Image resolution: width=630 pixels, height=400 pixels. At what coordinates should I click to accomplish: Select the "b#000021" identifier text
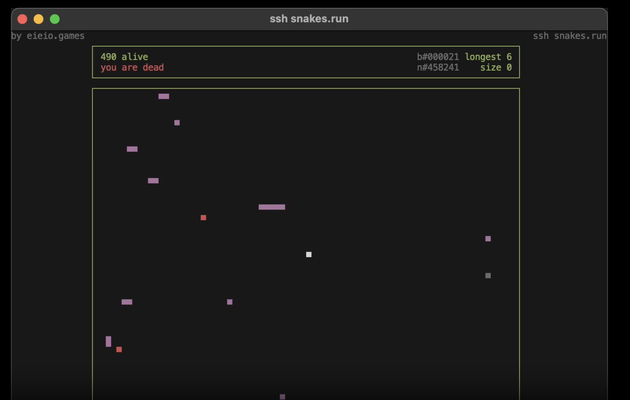[438, 57]
